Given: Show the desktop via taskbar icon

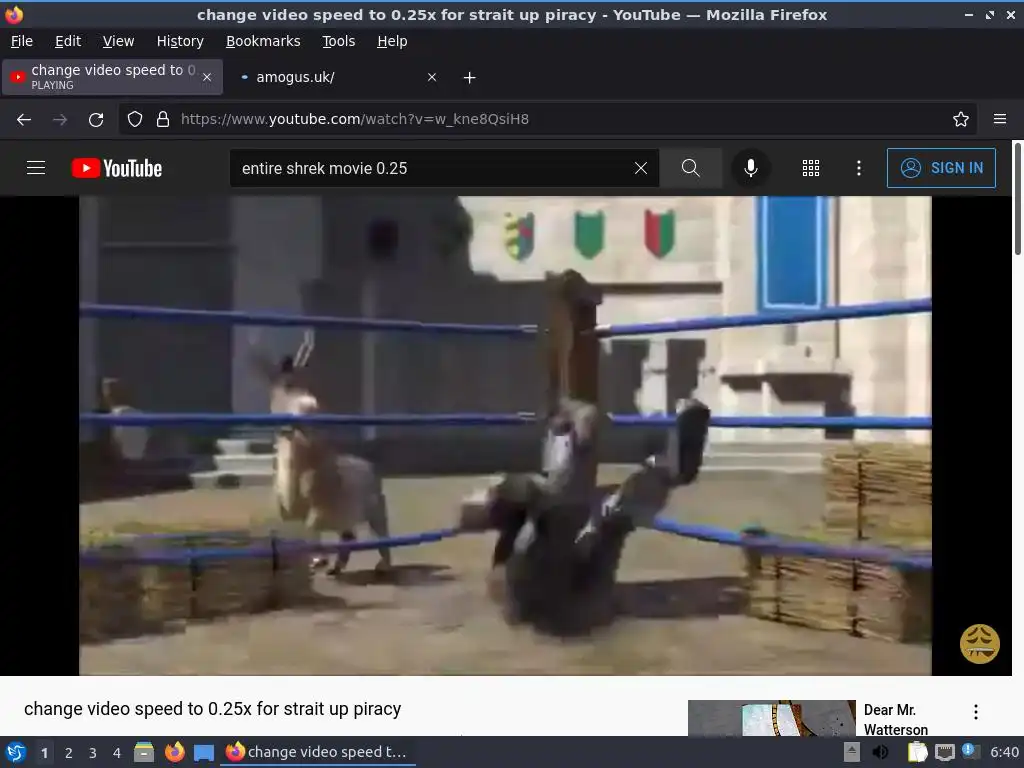Looking at the screenshot, I should click(x=204, y=753).
